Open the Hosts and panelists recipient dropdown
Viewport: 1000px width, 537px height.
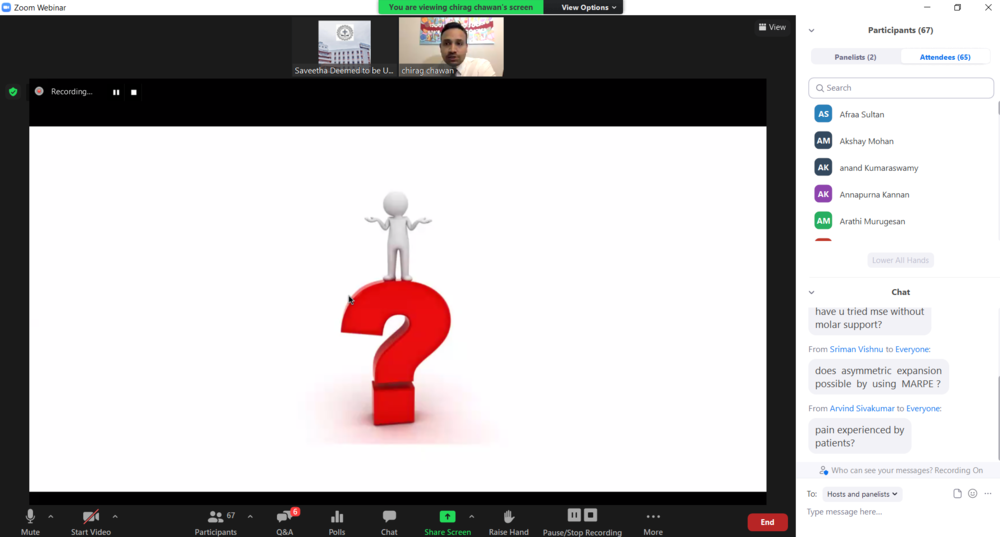click(x=862, y=494)
